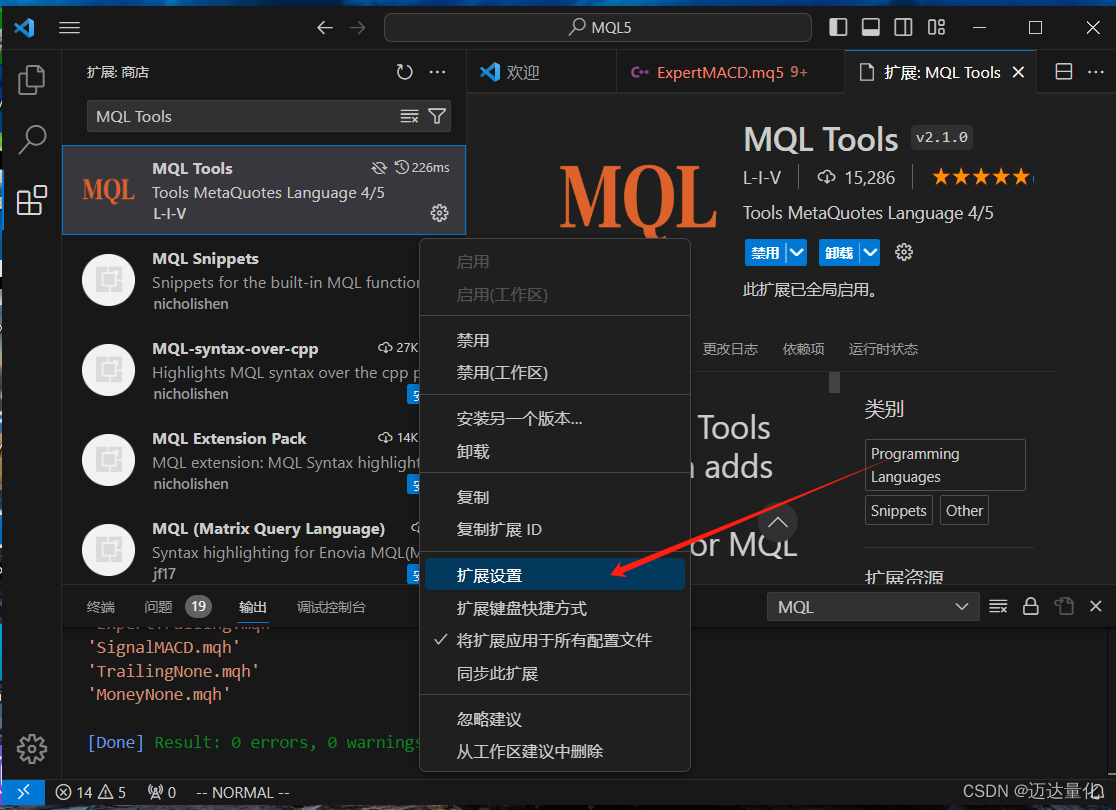
Task: Select Extension Settings in context menu
Action: pyautogui.click(x=554, y=575)
